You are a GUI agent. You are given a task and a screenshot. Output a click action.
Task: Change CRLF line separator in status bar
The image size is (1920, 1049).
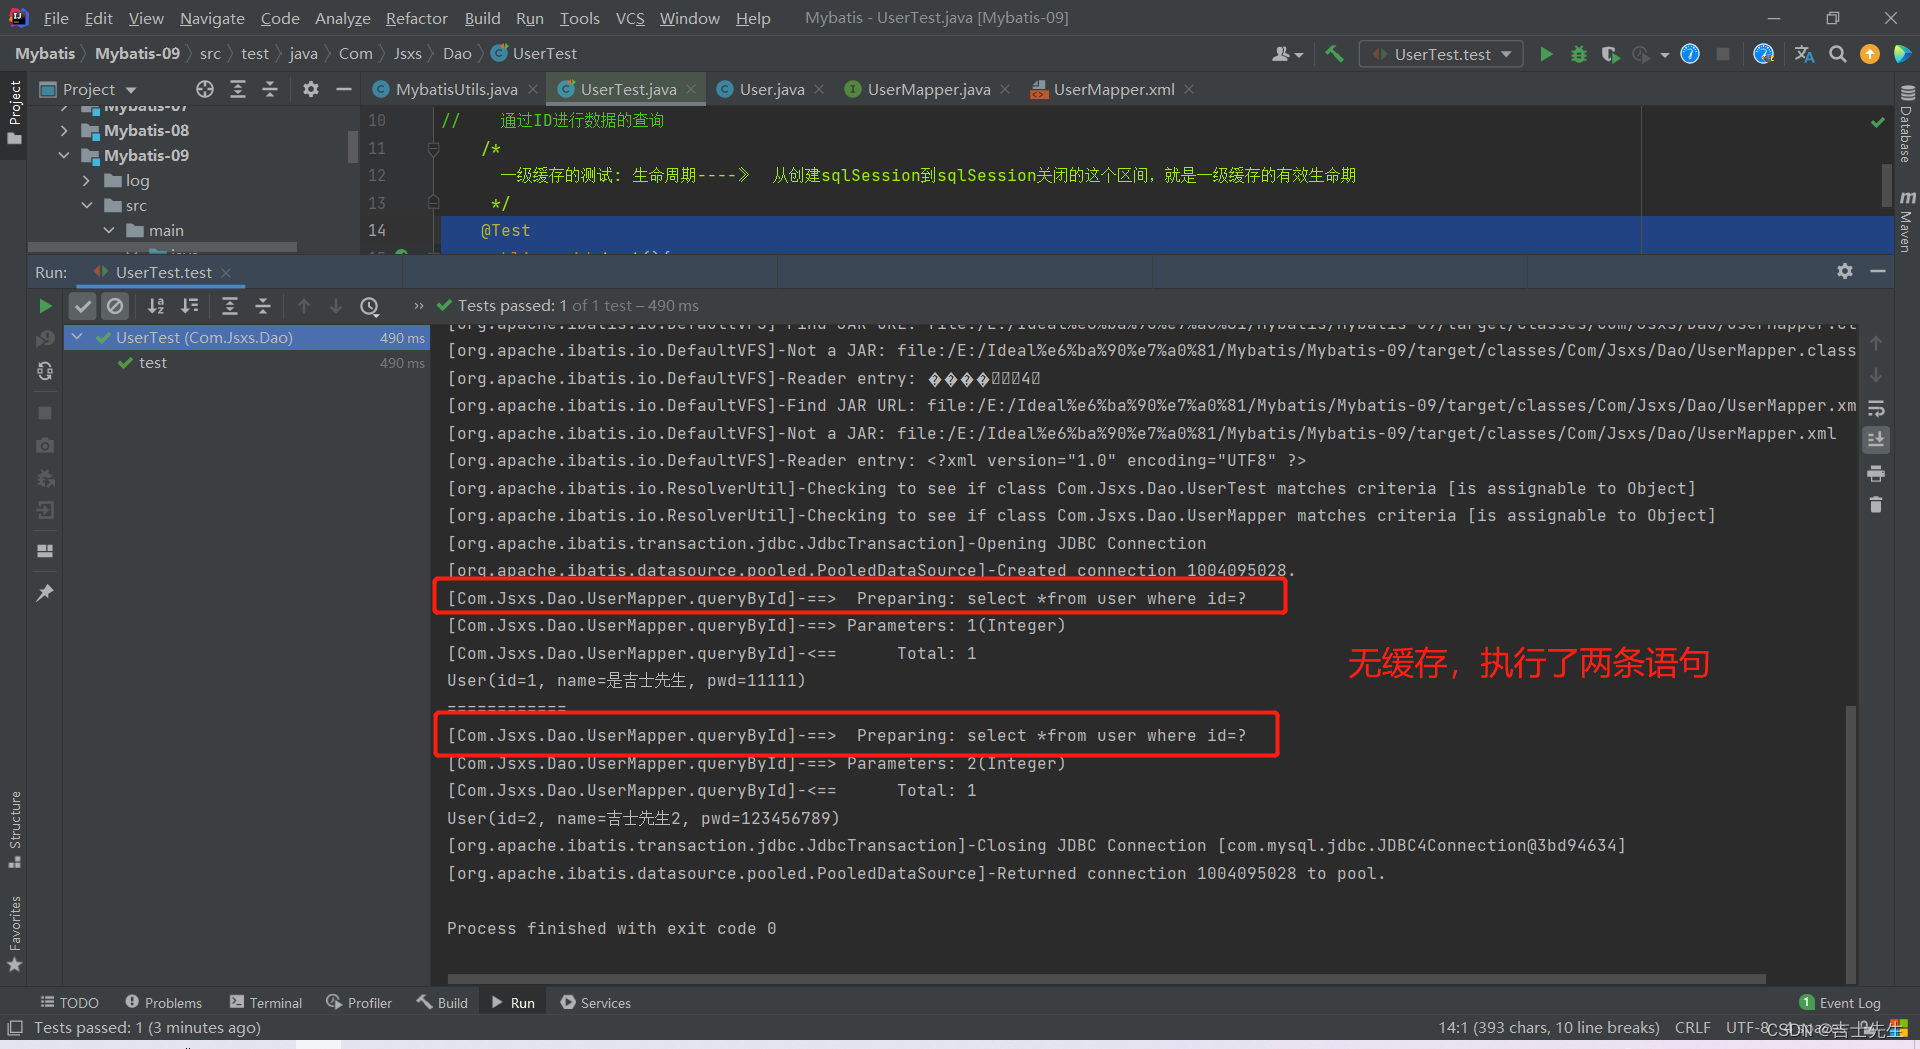pyautogui.click(x=1692, y=1027)
